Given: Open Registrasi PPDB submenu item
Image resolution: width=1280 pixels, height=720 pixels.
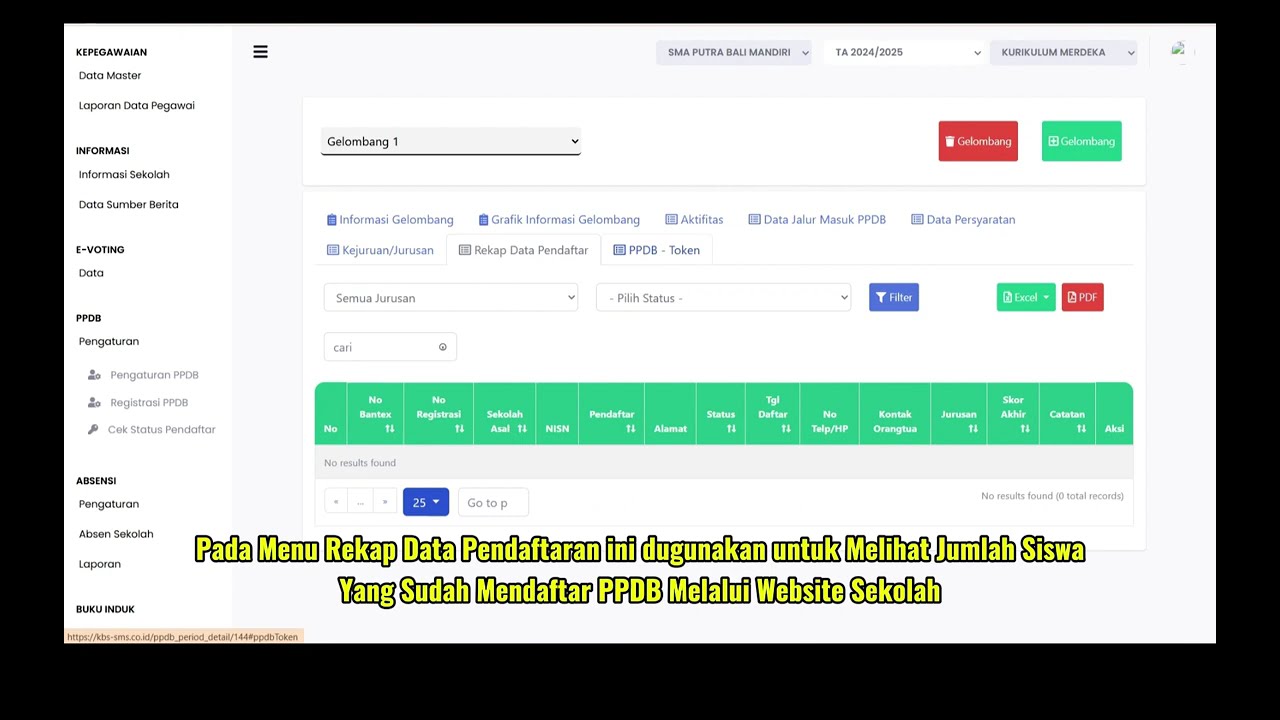Looking at the screenshot, I should click(149, 402).
